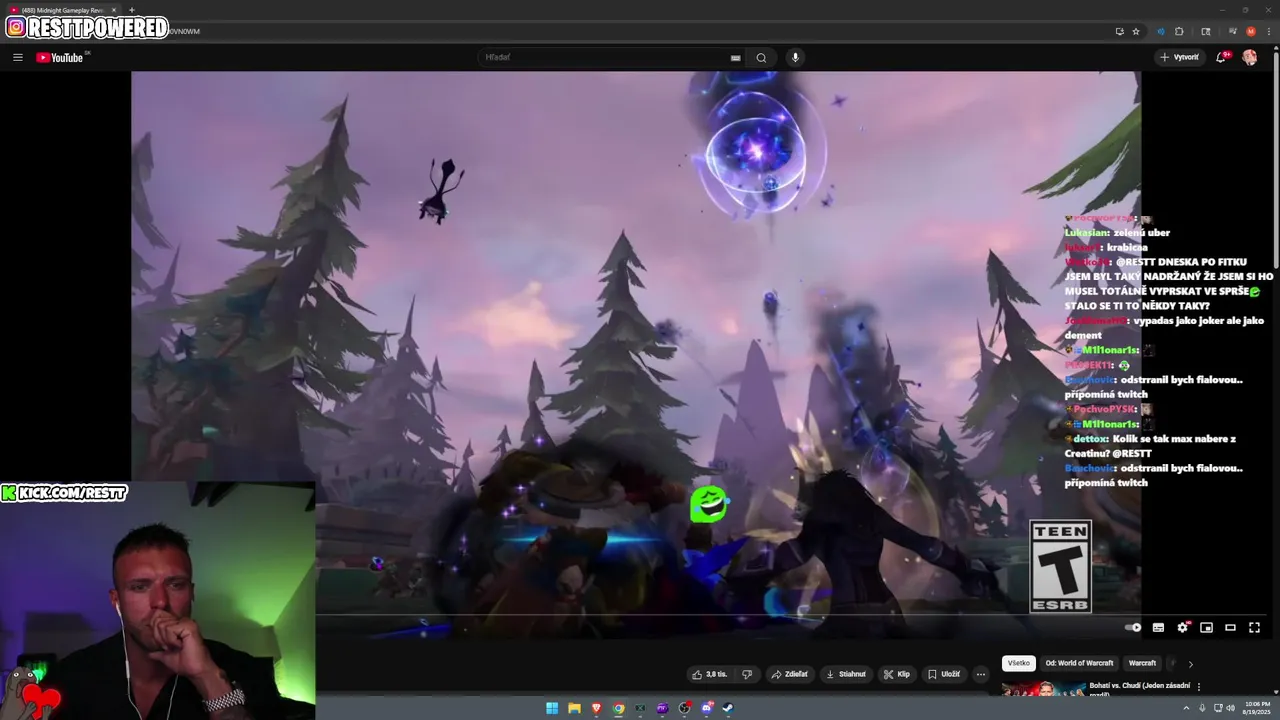Image resolution: width=1280 pixels, height=720 pixels.
Task: Enter fullscreen on the video
Action: point(1254,627)
